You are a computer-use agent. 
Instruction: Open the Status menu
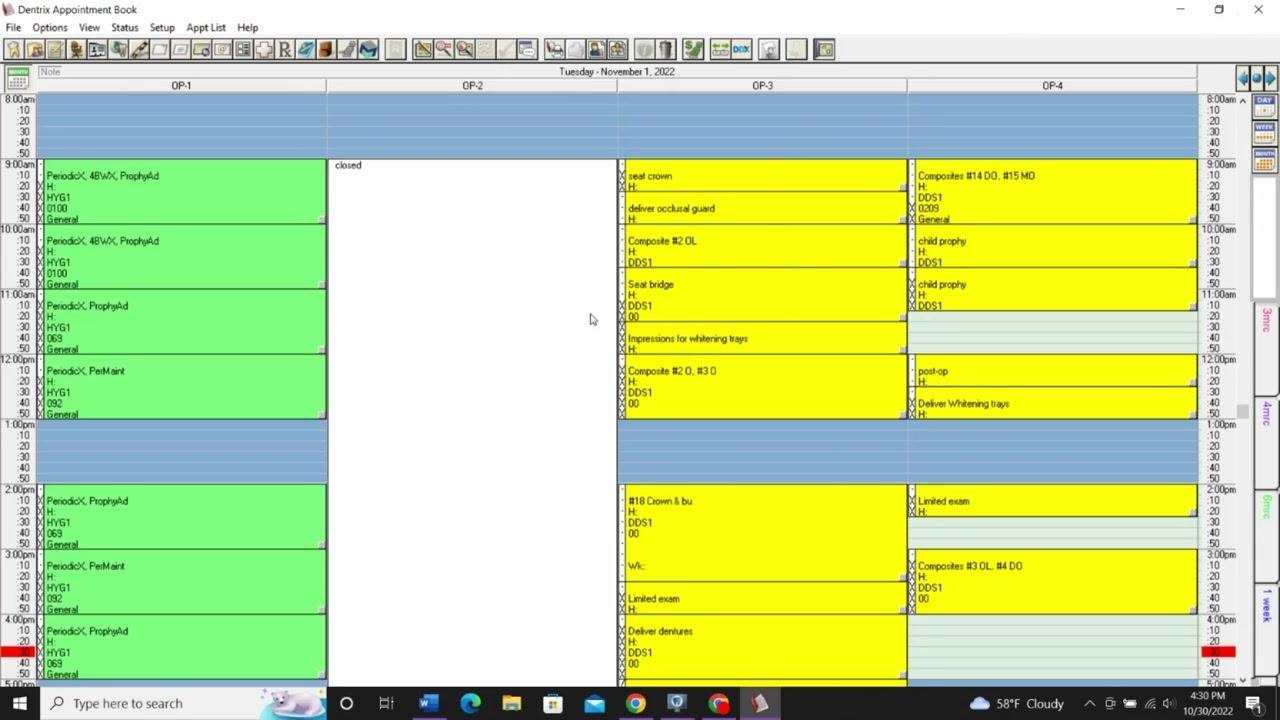pyautogui.click(x=124, y=28)
